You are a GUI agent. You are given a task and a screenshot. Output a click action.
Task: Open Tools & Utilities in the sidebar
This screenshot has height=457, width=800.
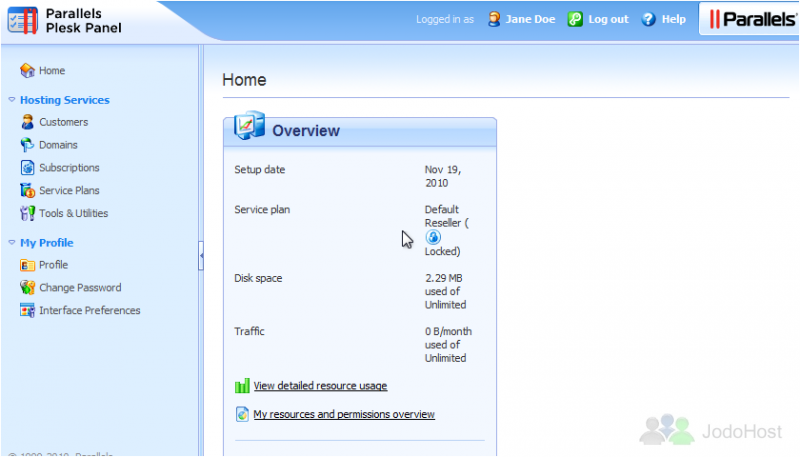[x=73, y=213]
